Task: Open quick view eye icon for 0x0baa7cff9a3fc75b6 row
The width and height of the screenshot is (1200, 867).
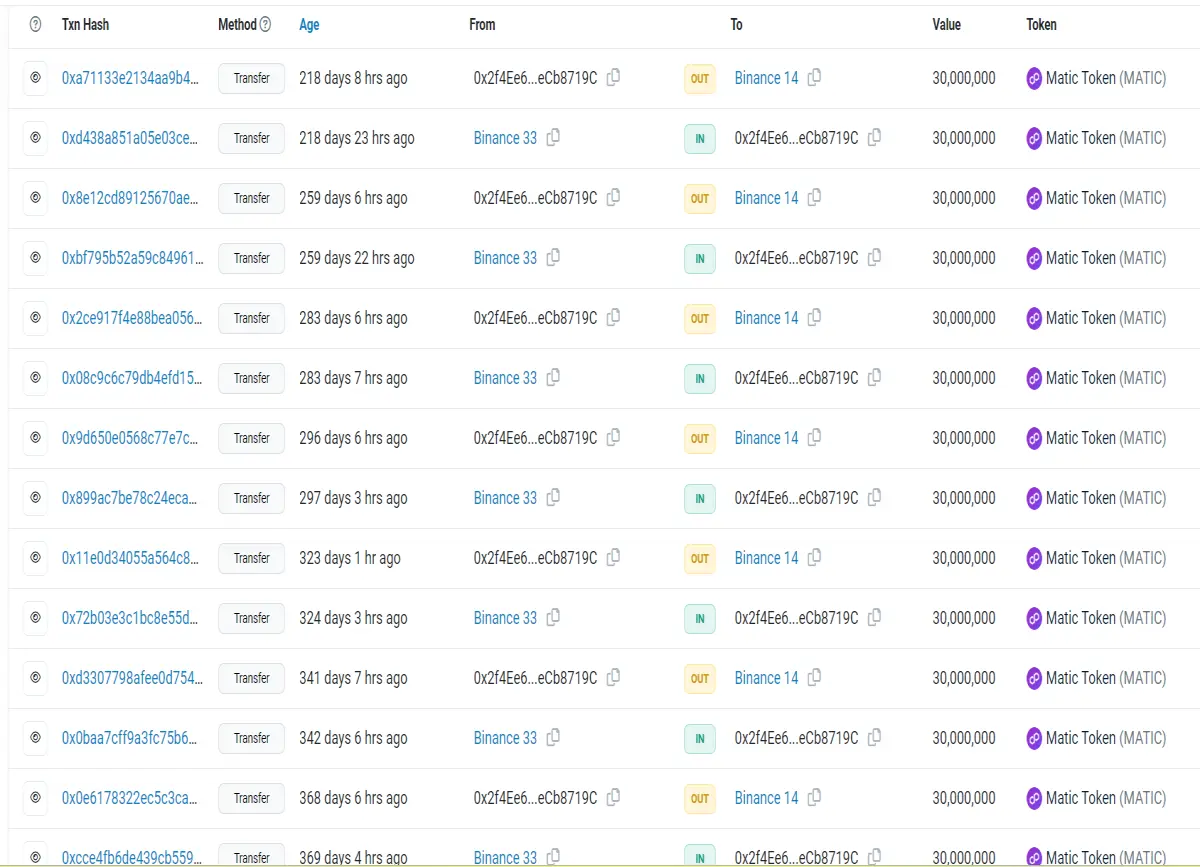Action: click(x=35, y=738)
